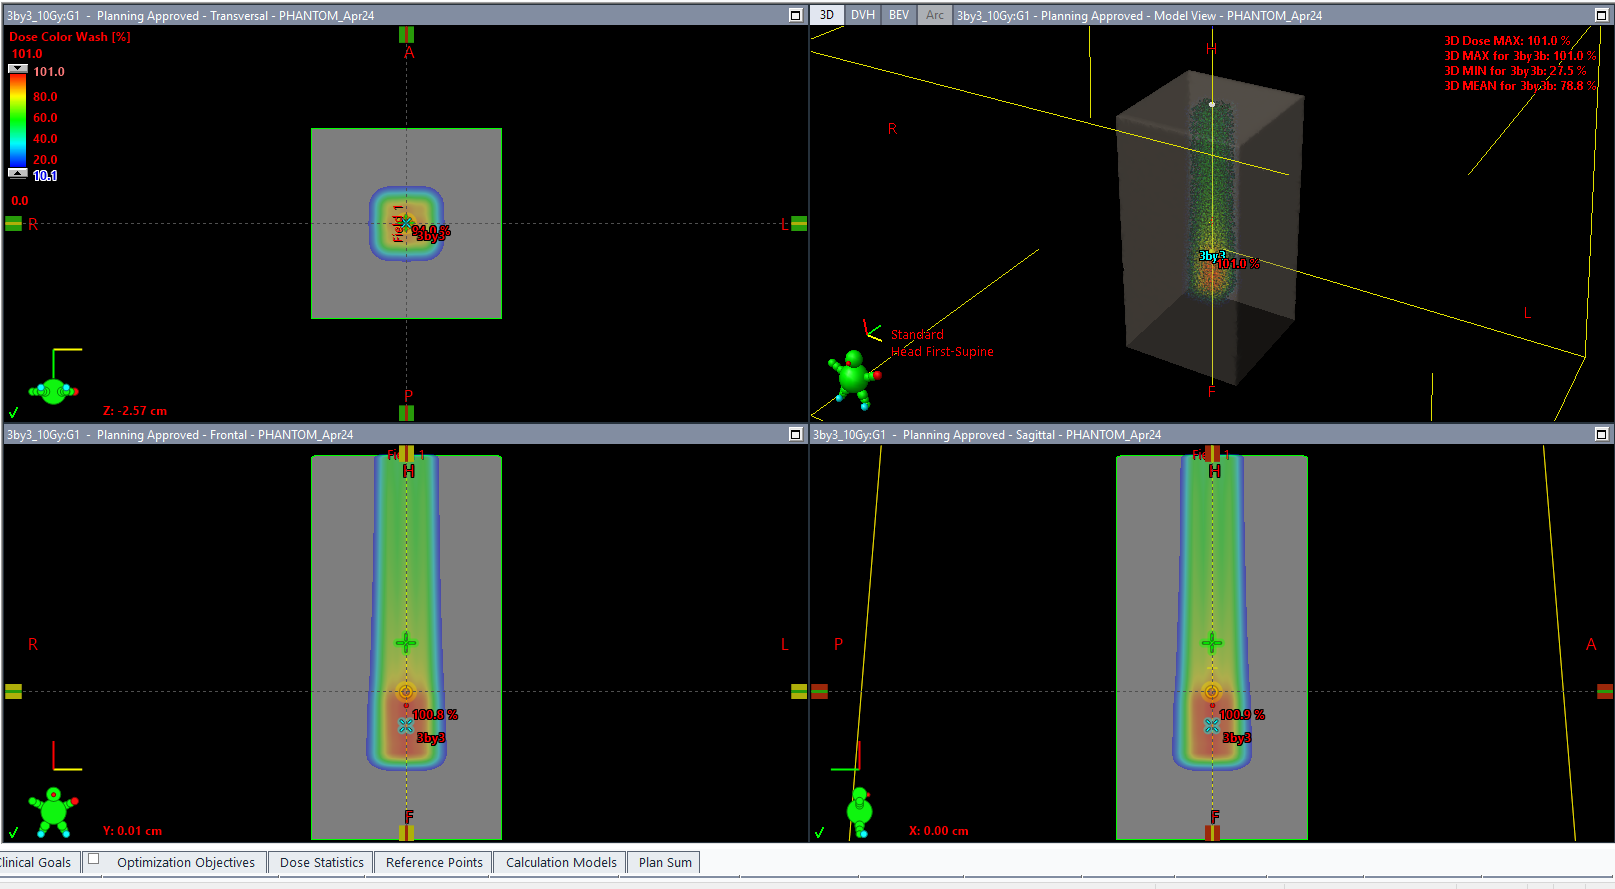The height and width of the screenshot is (889, 1615).
Task: Click the upper dose color wash down-arrow
Action: point(18,69)
